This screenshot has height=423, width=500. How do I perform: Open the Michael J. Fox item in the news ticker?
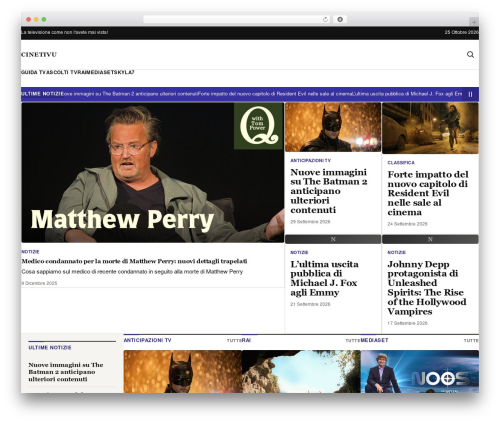[408, 94]
